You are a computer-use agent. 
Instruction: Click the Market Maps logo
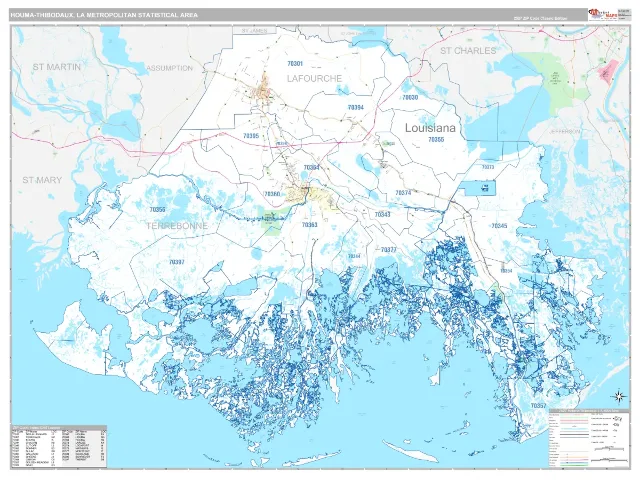click(x=602, y=14)
